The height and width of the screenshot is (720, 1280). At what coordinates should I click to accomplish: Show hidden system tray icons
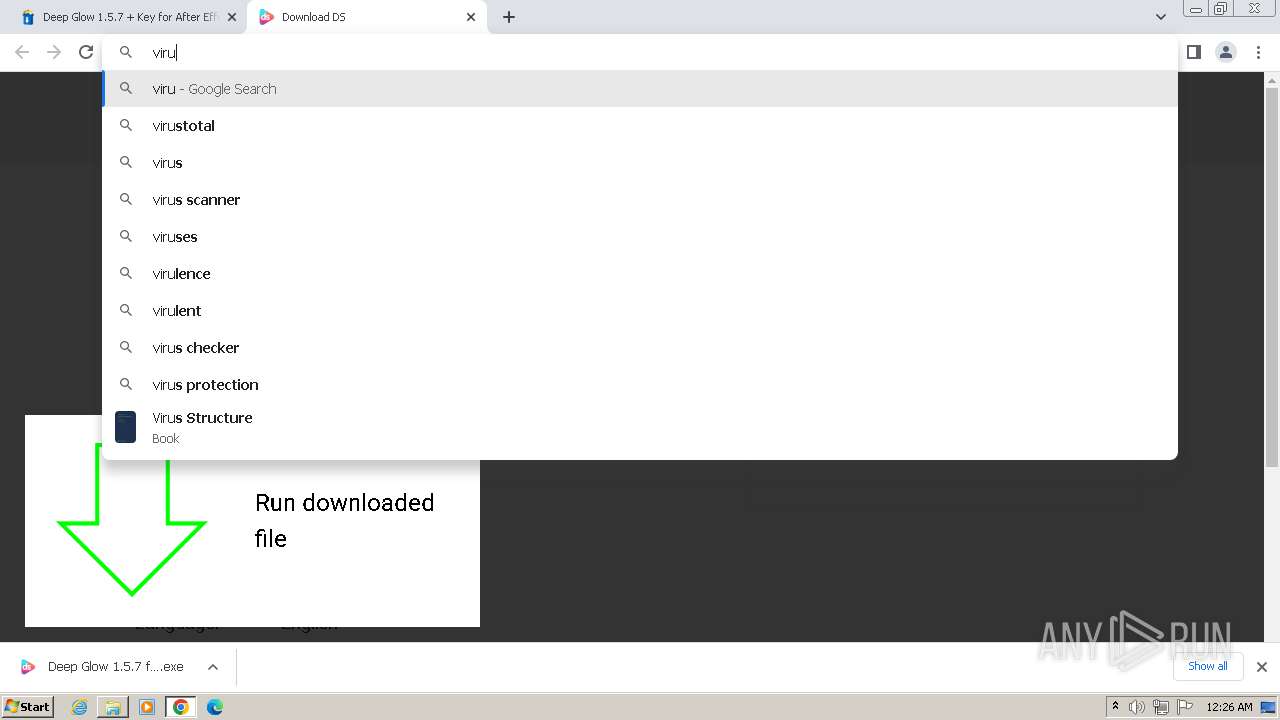coord(1116,707)
